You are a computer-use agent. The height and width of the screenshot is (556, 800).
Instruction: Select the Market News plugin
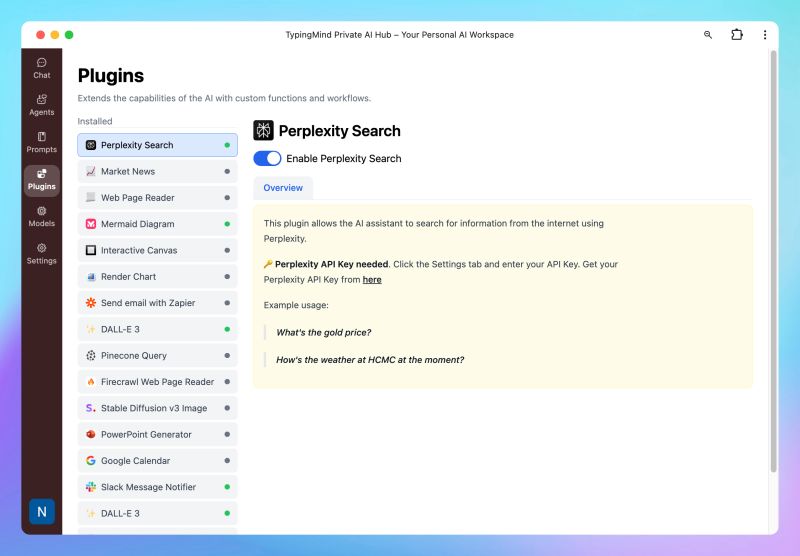[158, 171]
